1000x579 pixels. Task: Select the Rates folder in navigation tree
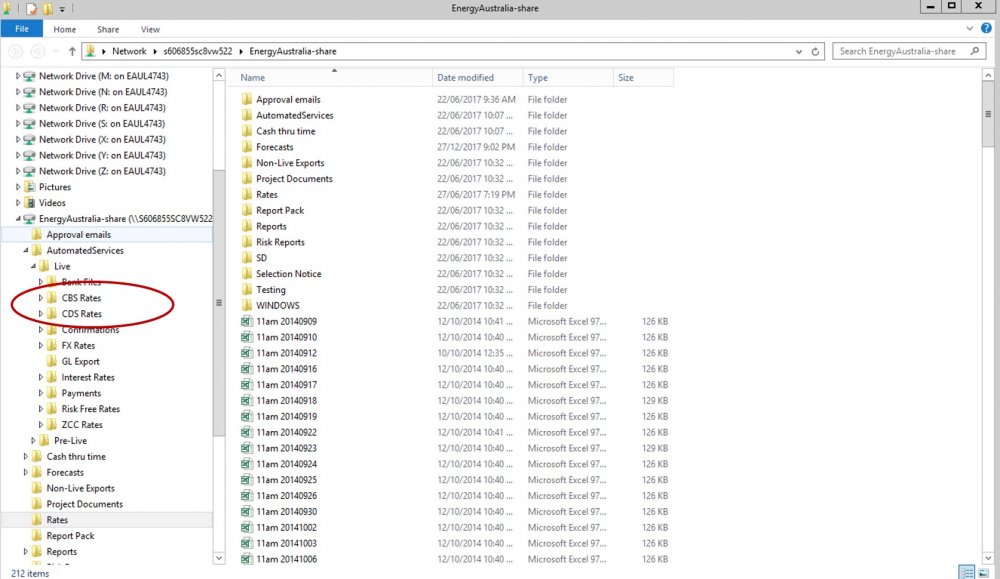click(x=57, y=520)
